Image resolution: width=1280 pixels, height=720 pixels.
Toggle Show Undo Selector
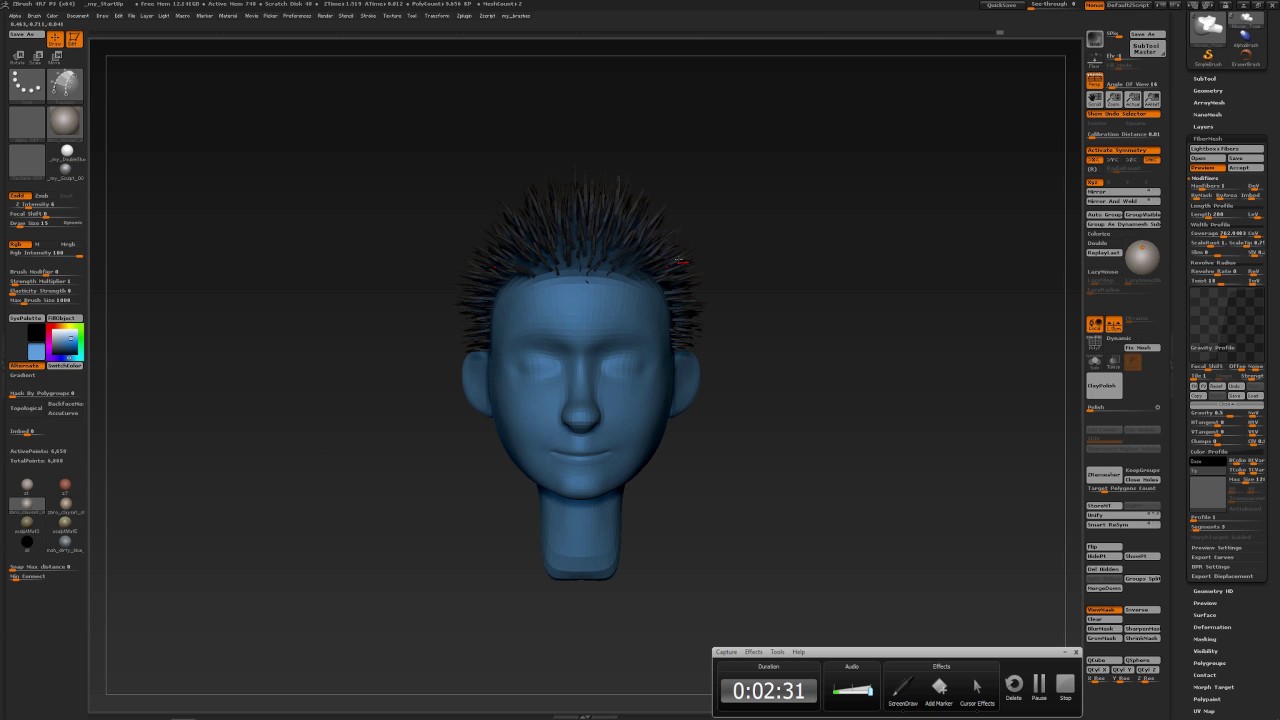tap(1123, 114)
